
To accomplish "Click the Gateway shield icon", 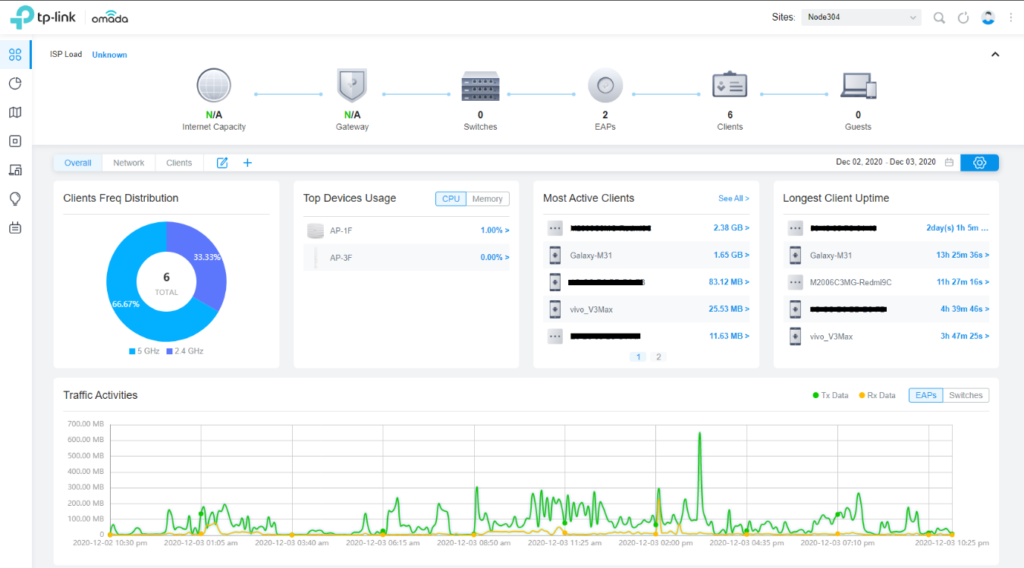I will tap(352, 87).
